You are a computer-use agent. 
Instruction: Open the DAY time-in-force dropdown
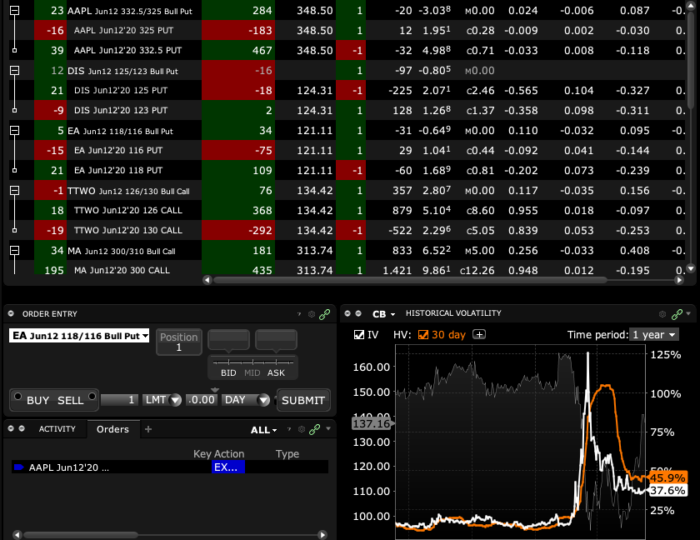tap(247, 400)
